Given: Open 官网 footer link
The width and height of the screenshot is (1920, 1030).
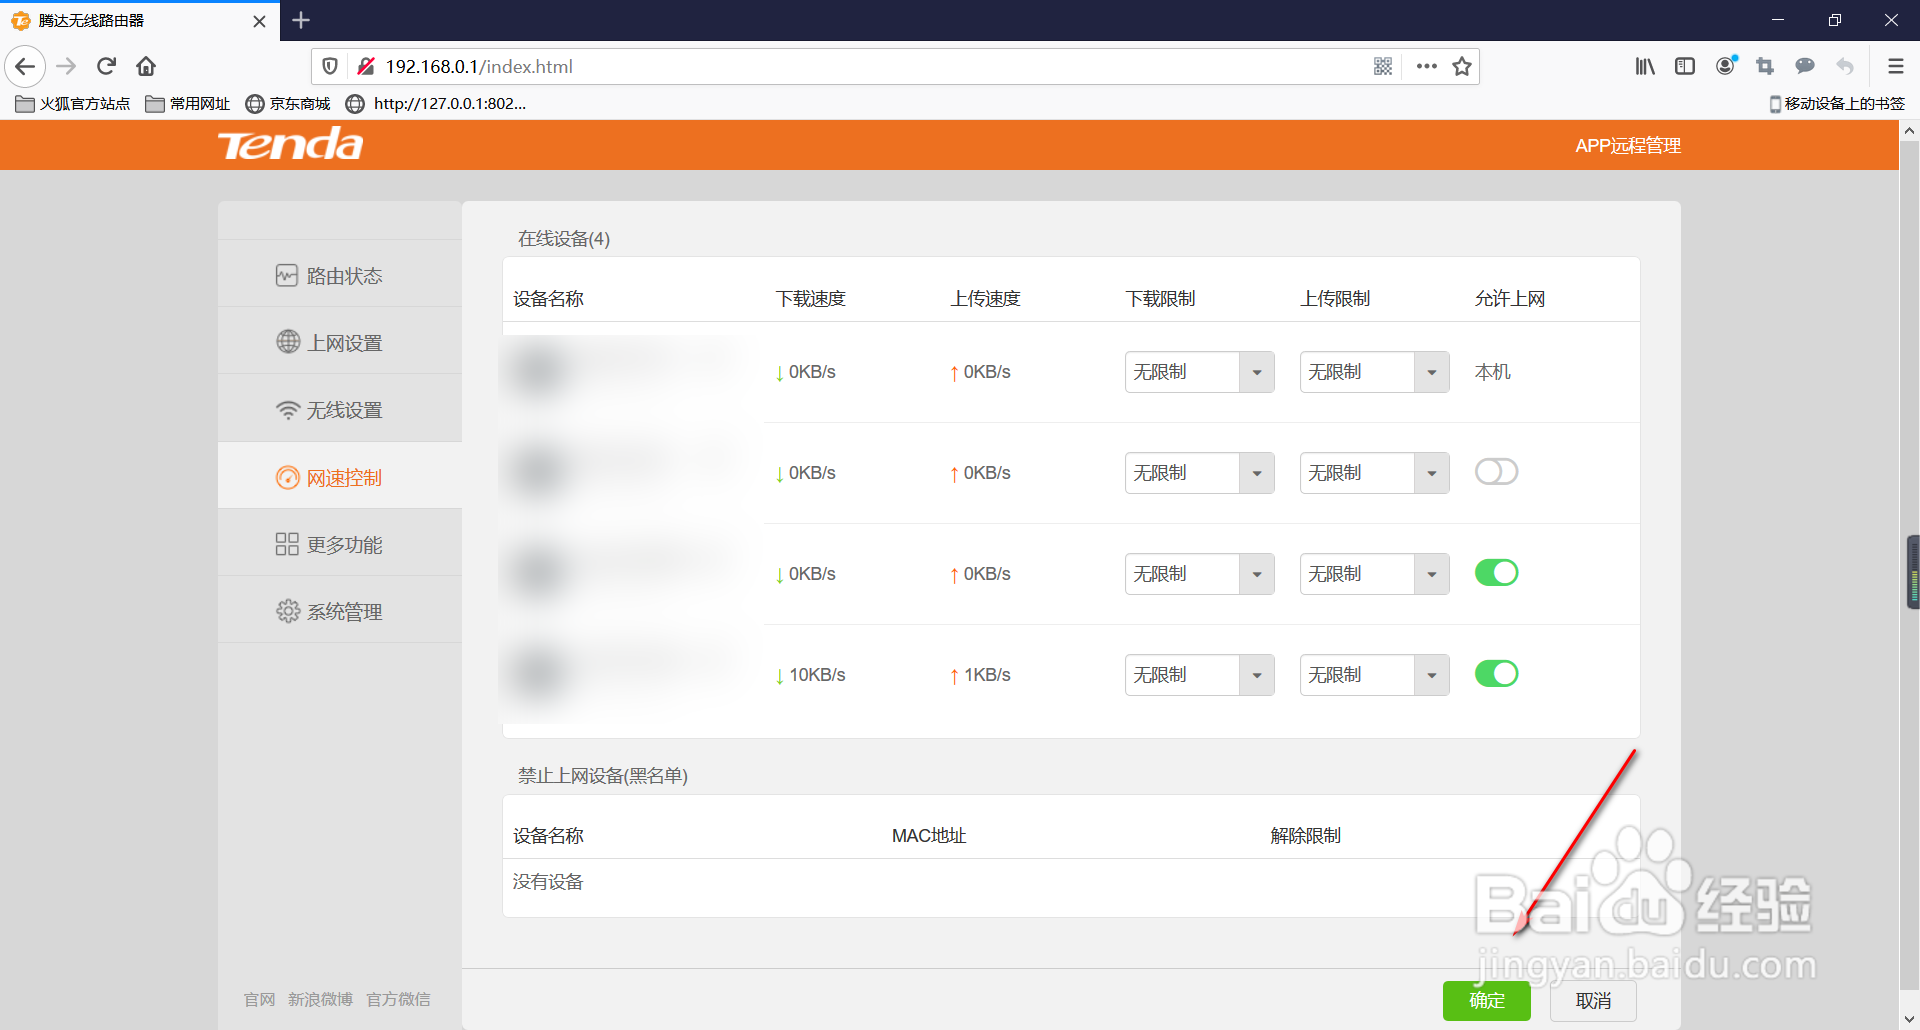Looking at the screenshot, I should click(x=260, y=999).
